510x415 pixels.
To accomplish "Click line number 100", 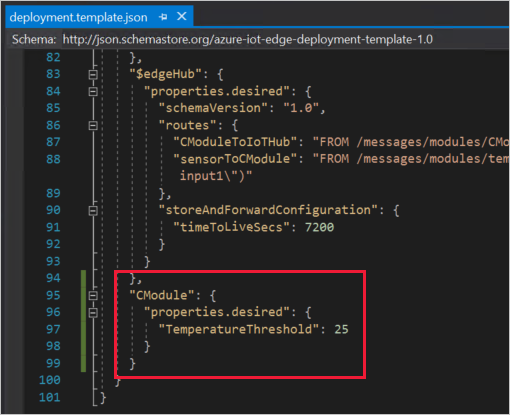I will [x=50, y=380].
